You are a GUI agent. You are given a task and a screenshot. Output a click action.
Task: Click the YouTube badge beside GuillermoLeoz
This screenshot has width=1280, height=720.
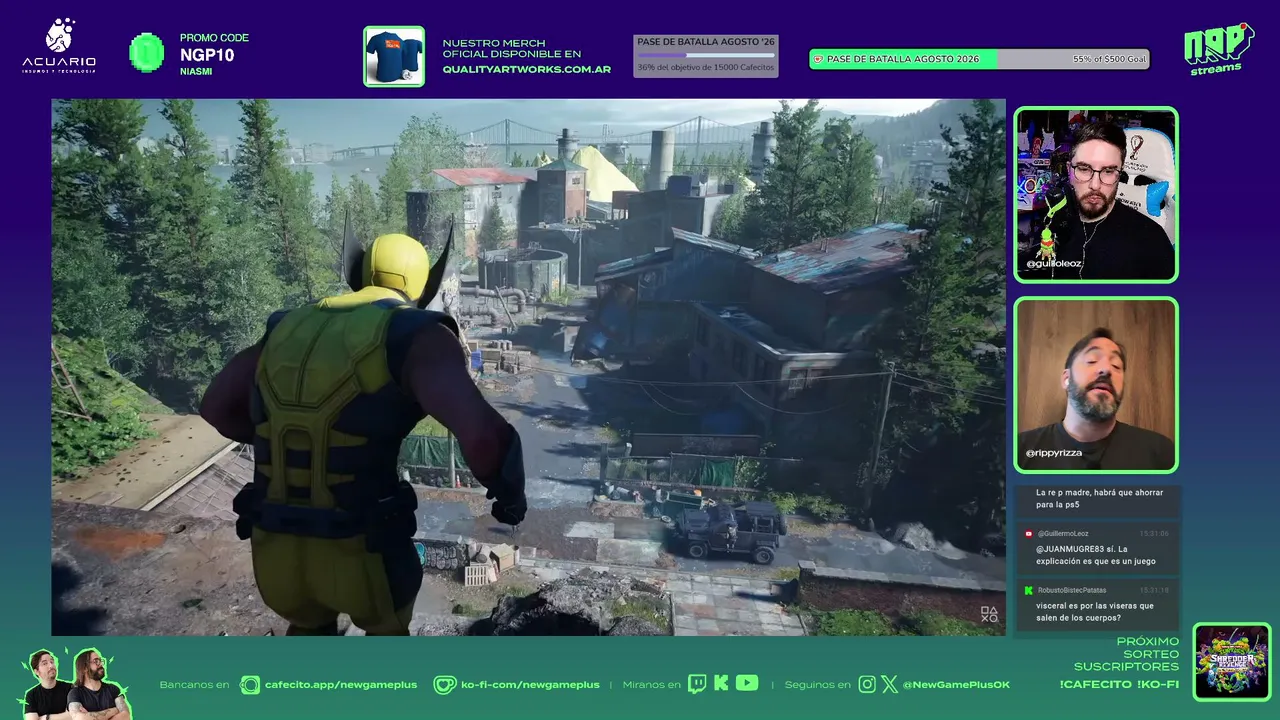pos(1029,534)
